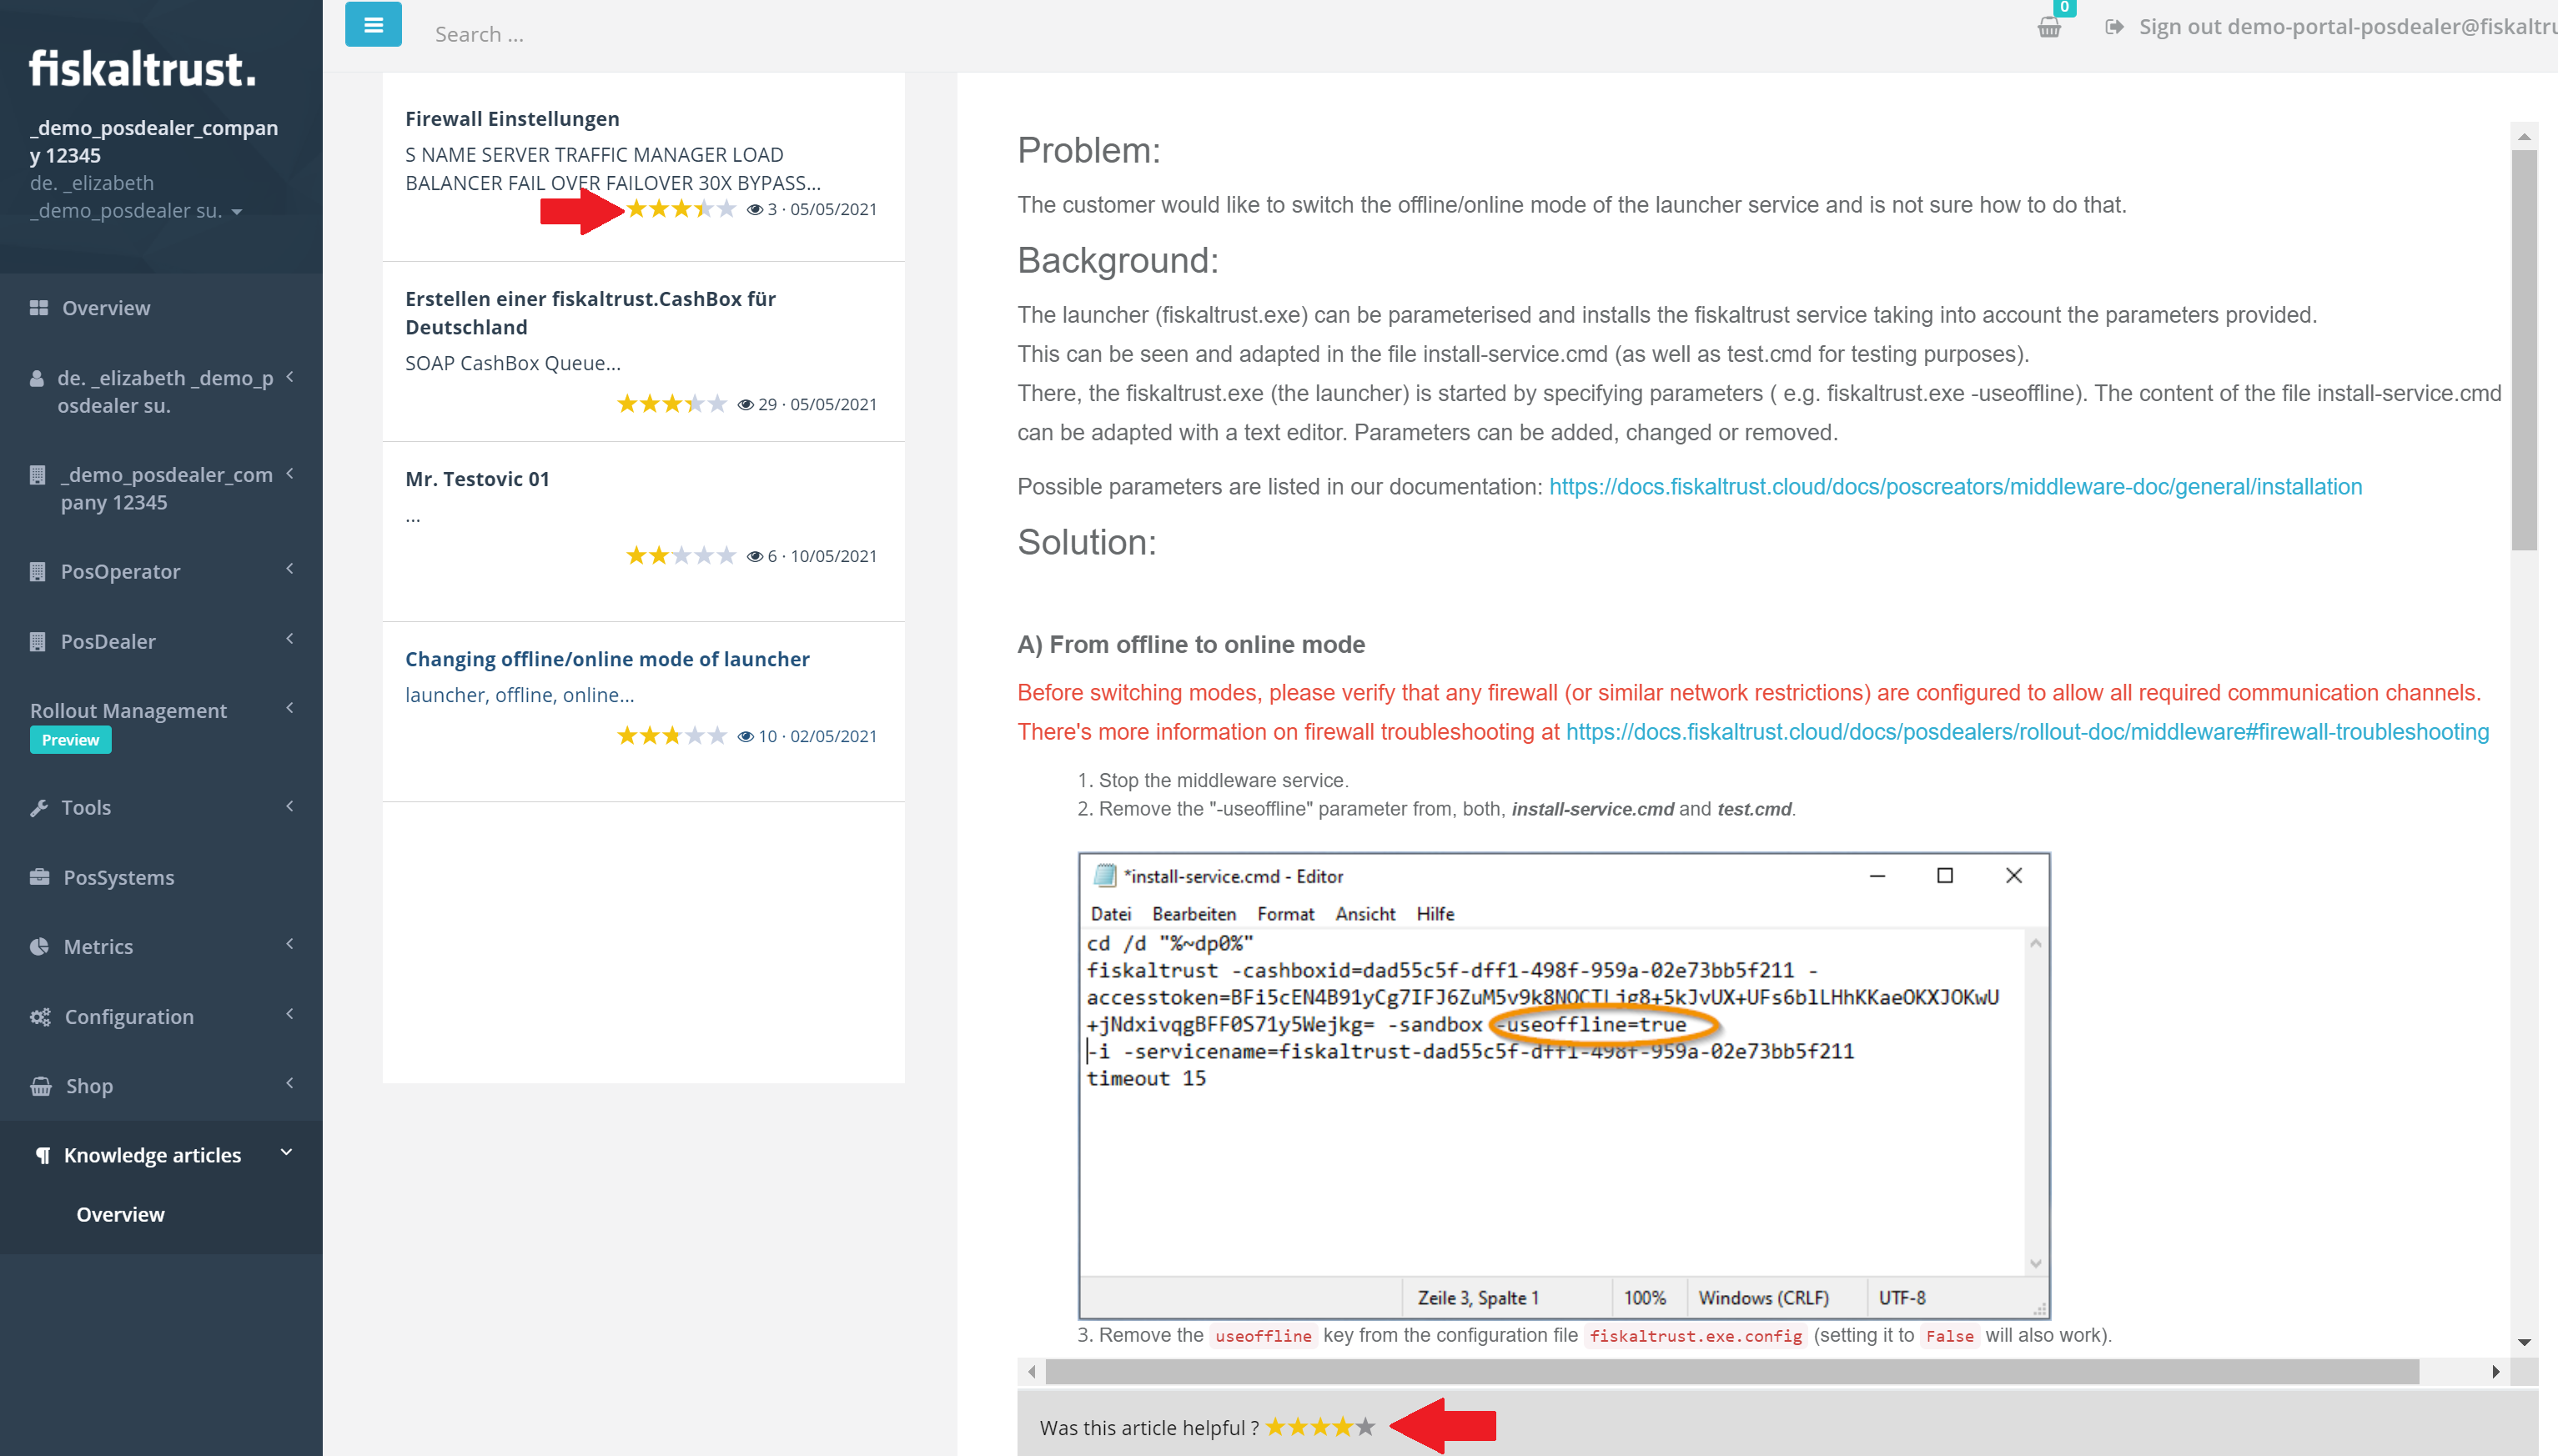This screenshot has height=1456, width=2558.
Task: Click the user icon beside de. _elizabeth
Action: [37, 378]
